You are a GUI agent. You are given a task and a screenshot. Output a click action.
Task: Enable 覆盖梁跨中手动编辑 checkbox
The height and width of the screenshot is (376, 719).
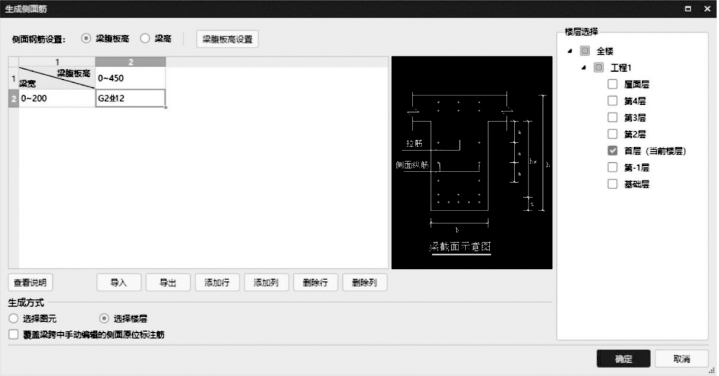point(14,334)
